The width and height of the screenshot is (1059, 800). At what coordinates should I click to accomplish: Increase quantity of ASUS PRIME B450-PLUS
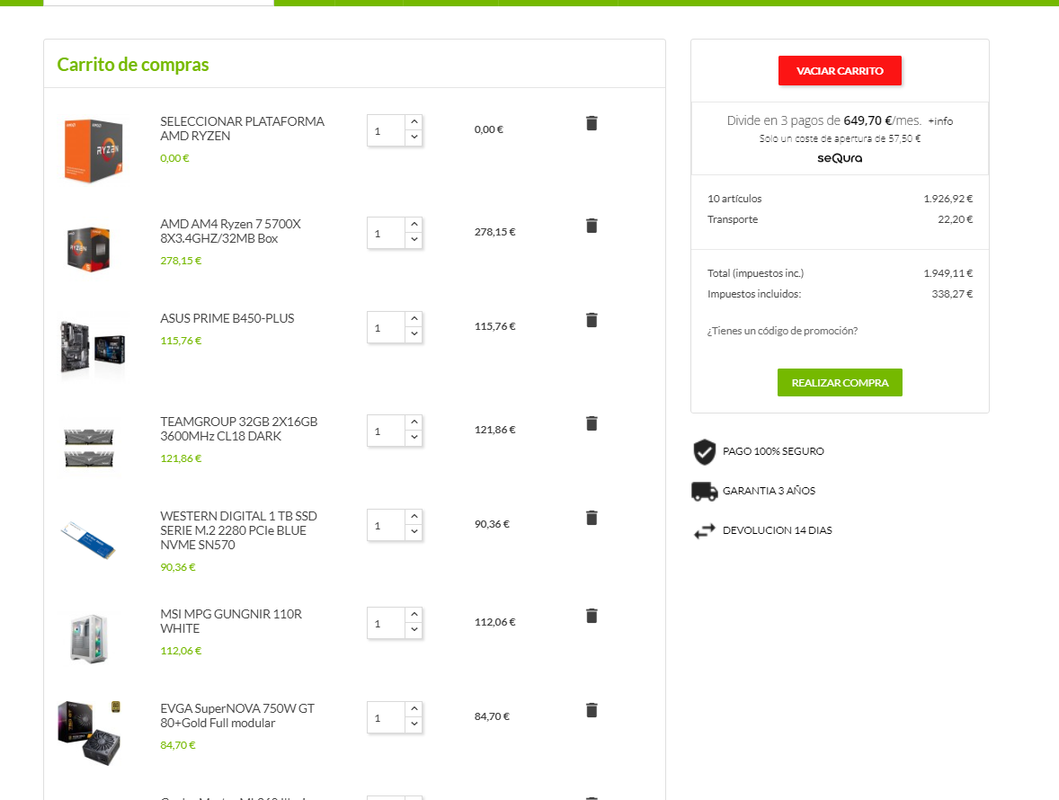(x=414, y=319)
